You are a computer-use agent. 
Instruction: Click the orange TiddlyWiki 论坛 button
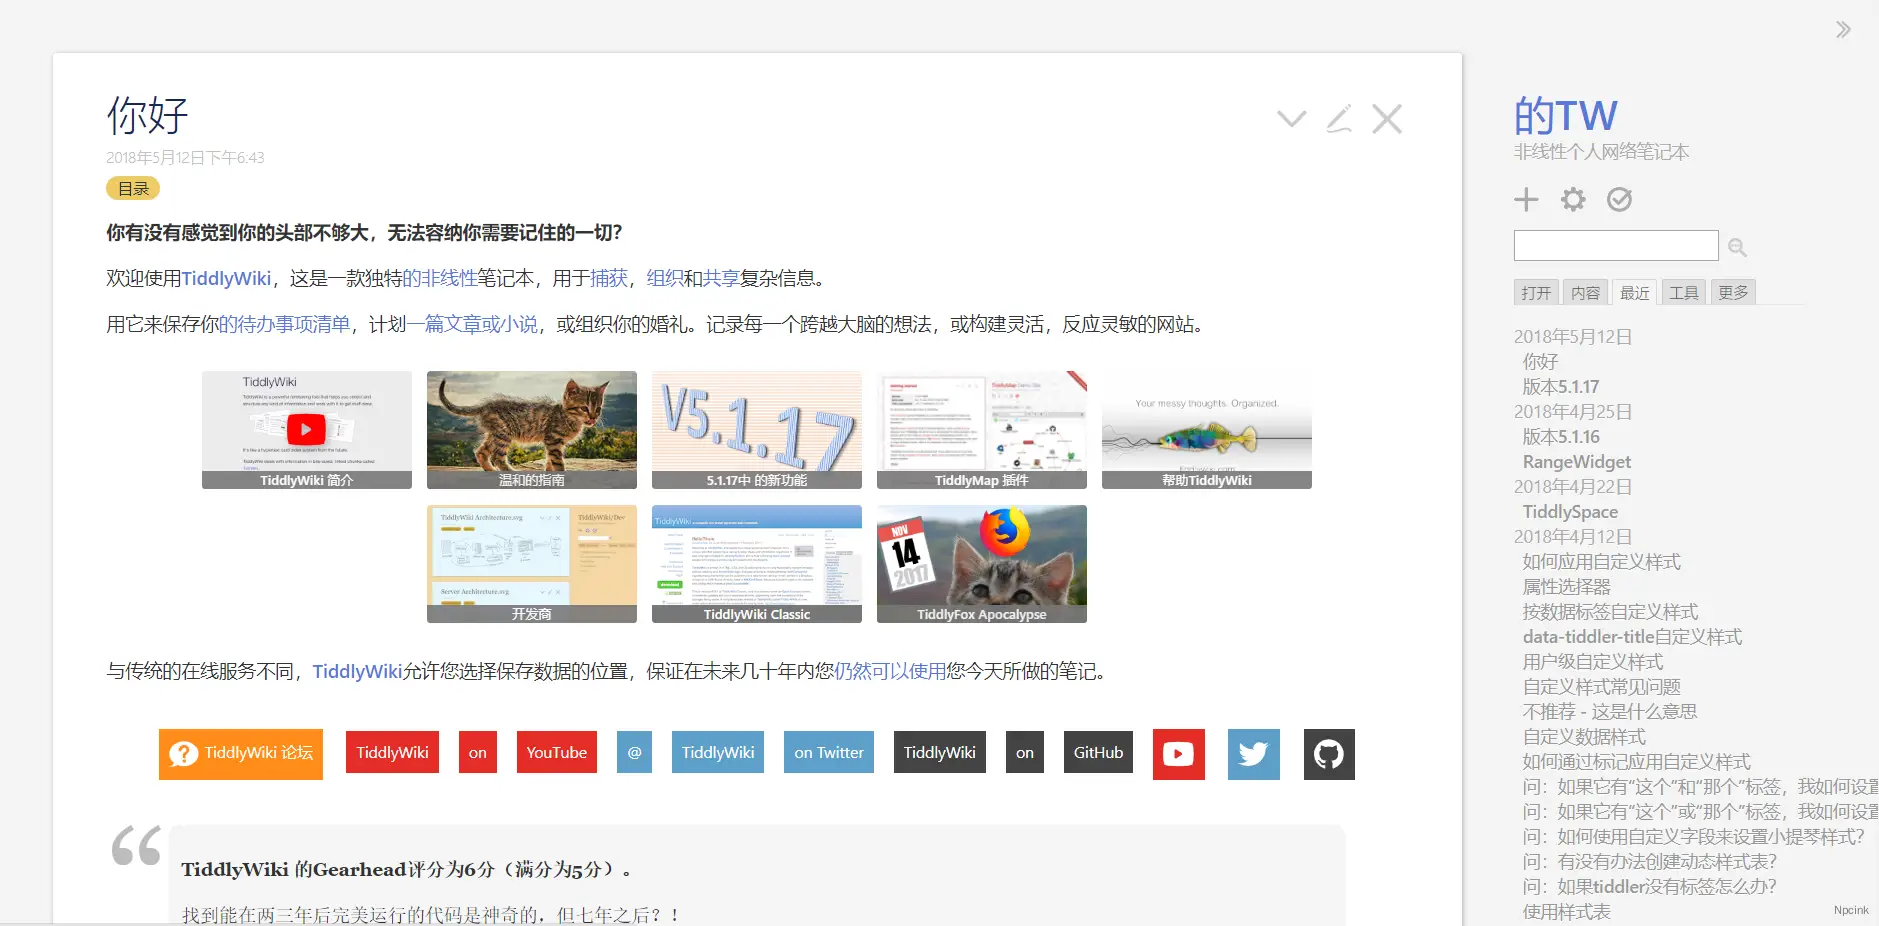(x=241, y=754)
